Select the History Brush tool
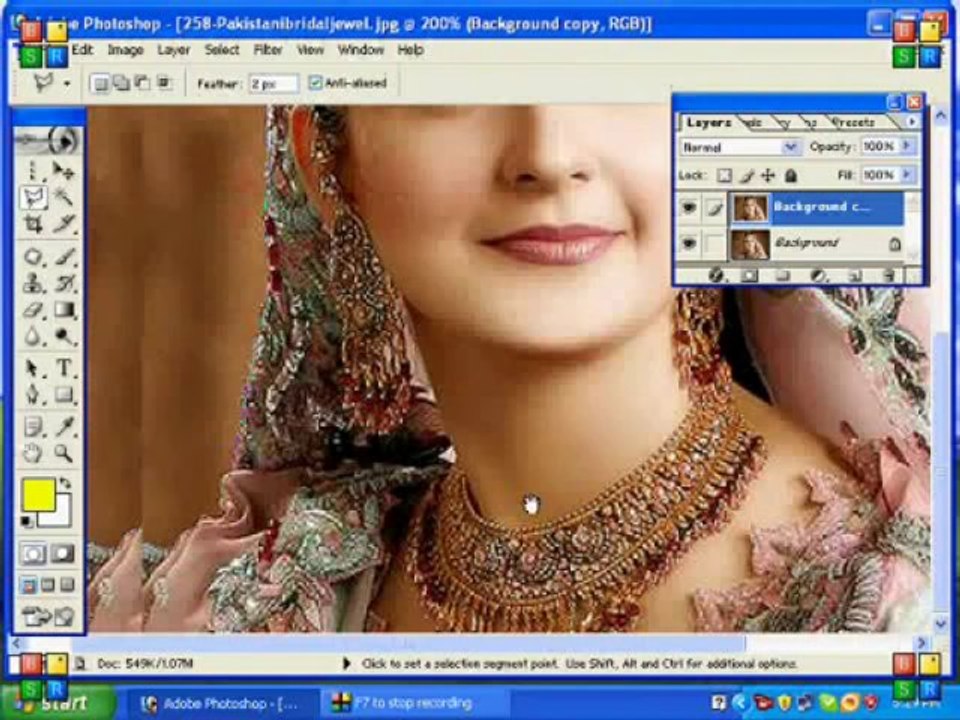 (x=64, y=283)
